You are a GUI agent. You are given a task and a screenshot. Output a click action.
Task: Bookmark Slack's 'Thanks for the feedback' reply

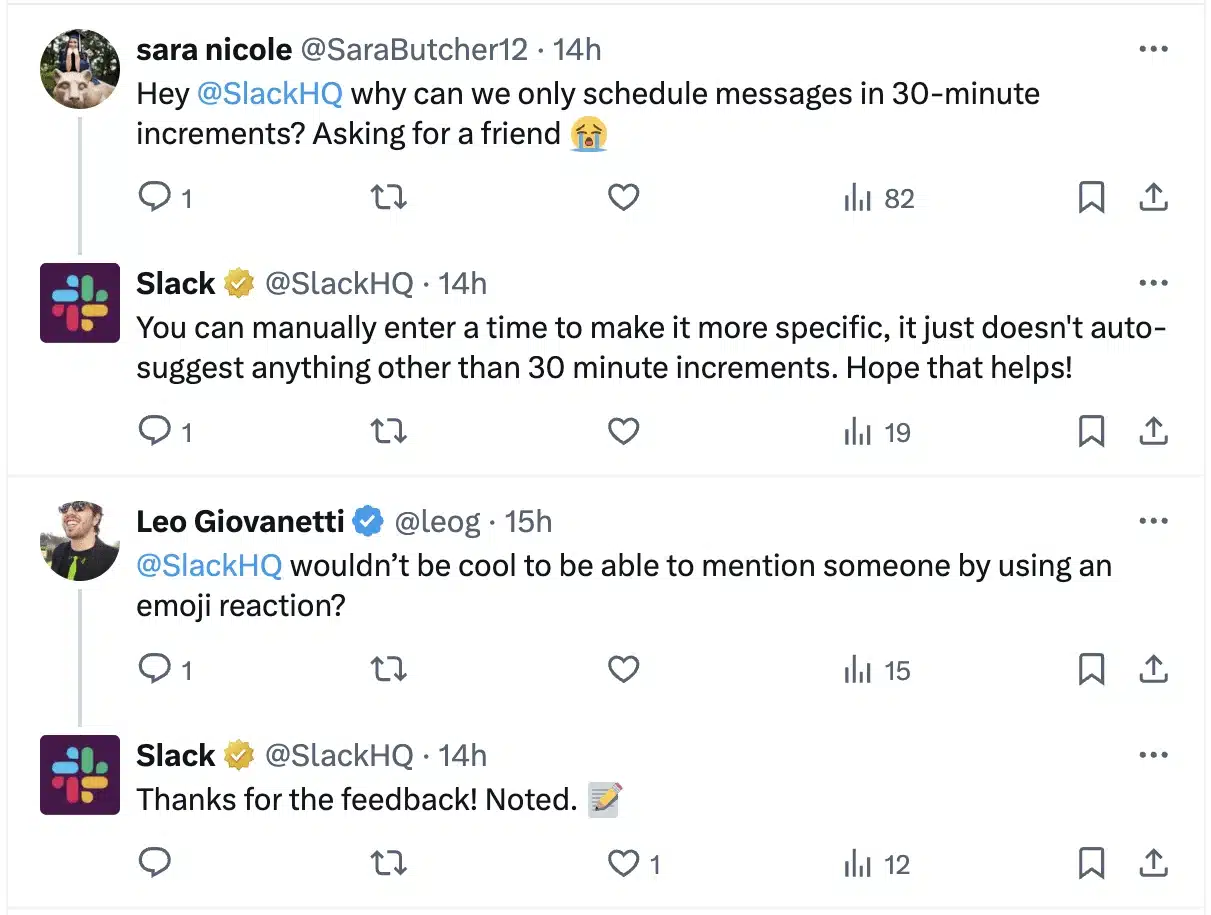click(x=1092, y=864)
